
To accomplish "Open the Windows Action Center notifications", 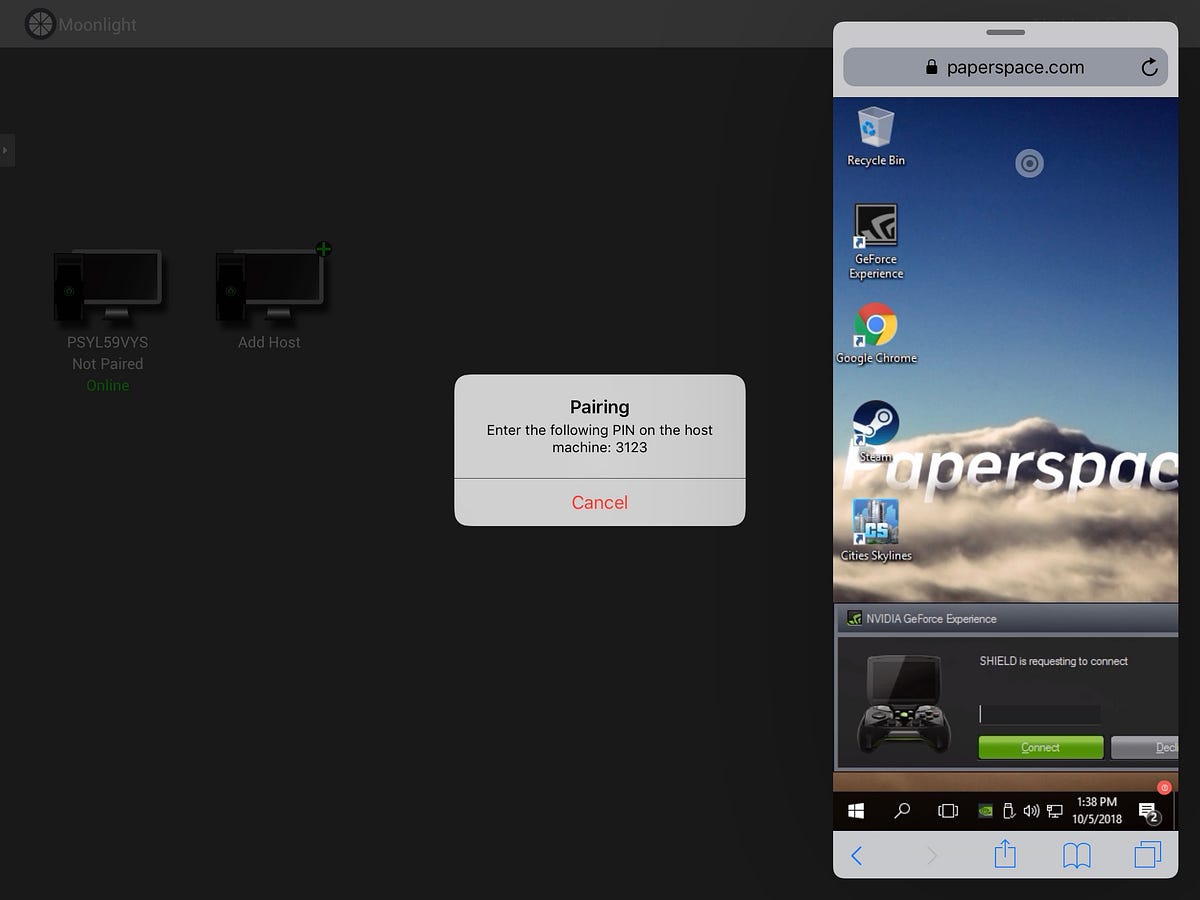I will (1148, 811).
